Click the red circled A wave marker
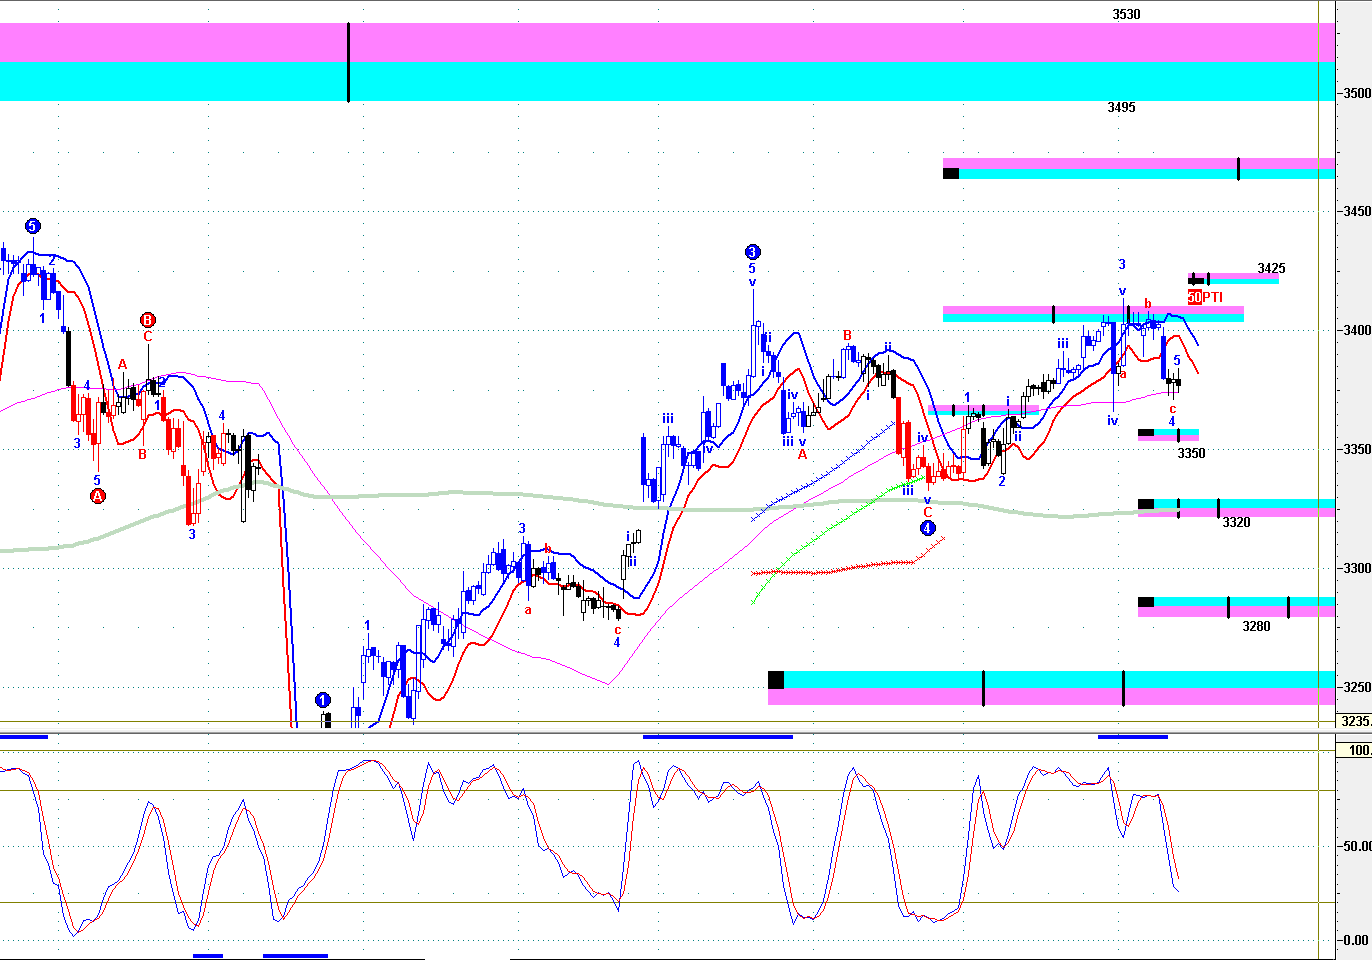 point(97,496)
